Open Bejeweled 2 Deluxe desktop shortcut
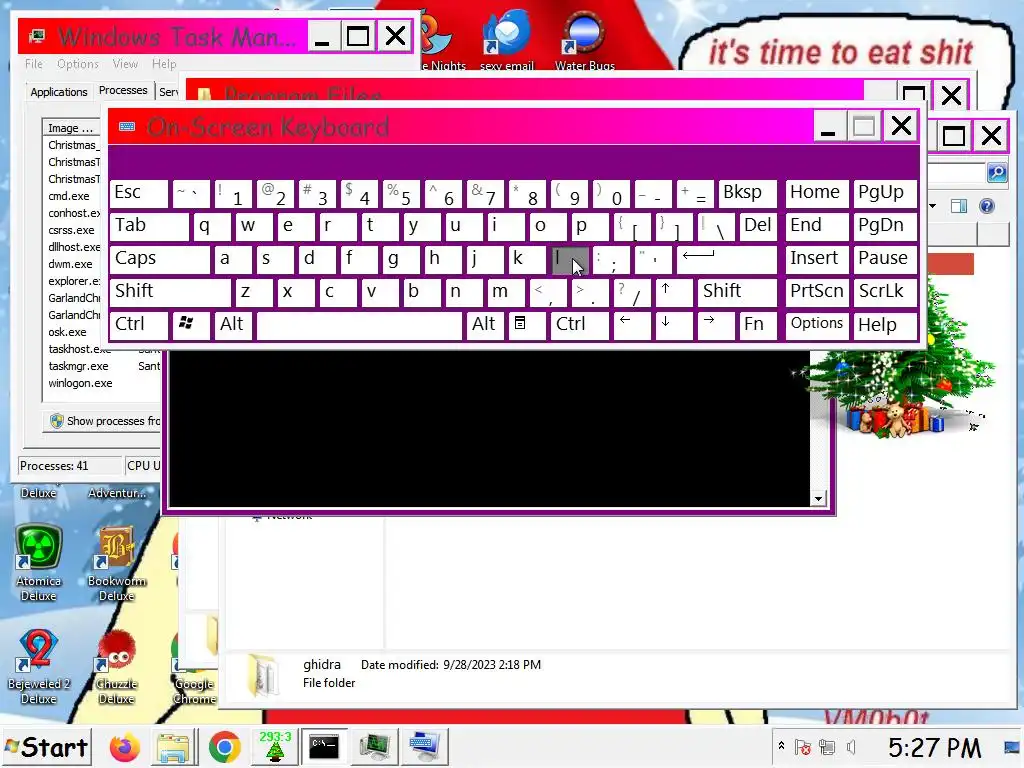This screenshot has height=768, width=1024. coord(39,666)
